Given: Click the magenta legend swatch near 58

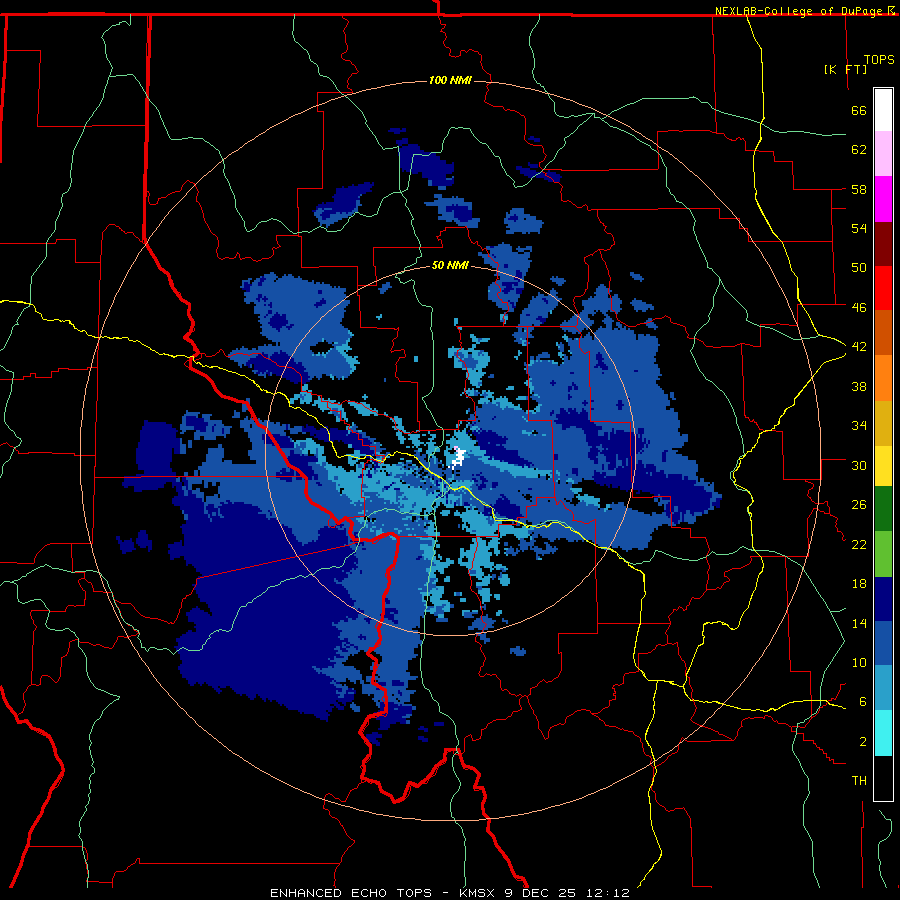Looking at the screenshot, I should [x=883, y=199].
